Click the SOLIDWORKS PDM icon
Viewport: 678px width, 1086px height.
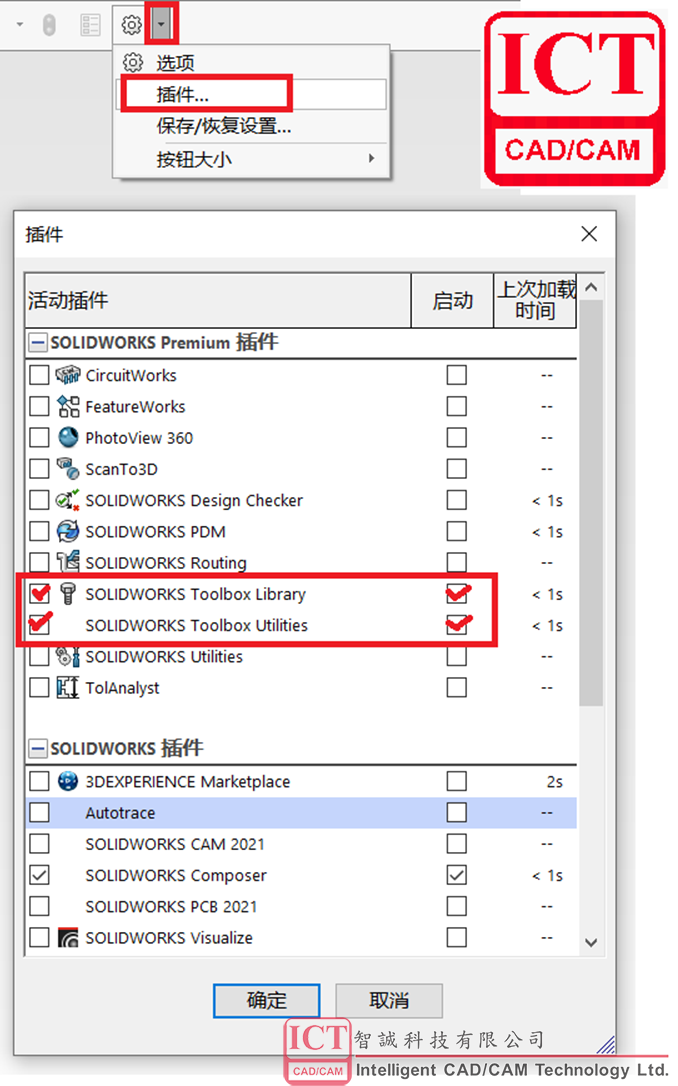[x=68, y=532]
